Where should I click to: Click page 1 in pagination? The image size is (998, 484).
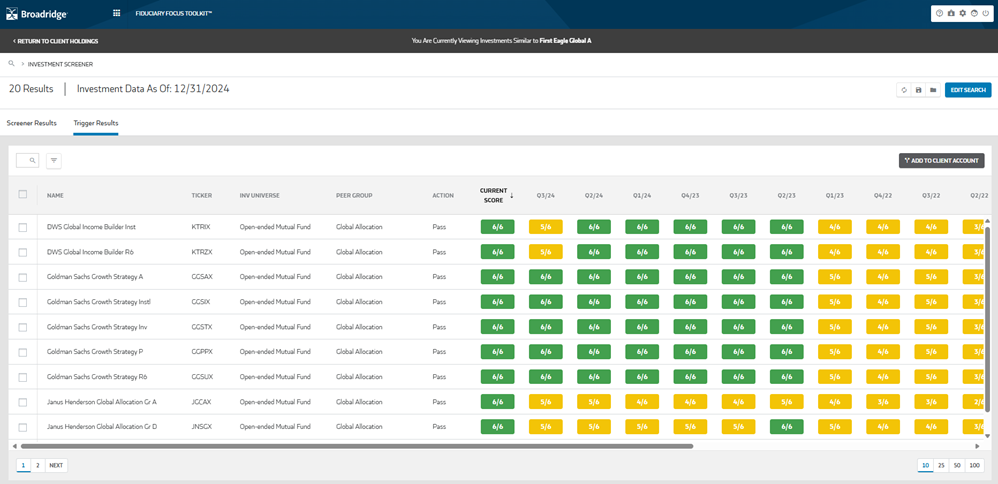tap(24, 466)
